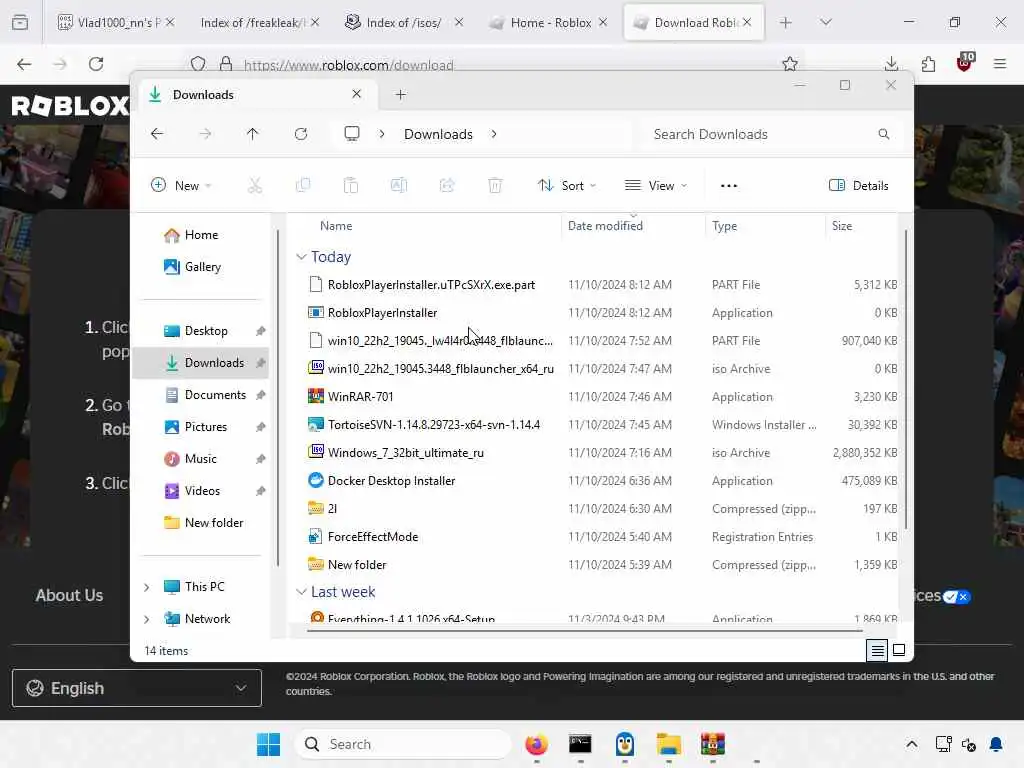Expand Network in navigation pane
Viewport: 1024px width, 768px height.
[147, 619]
